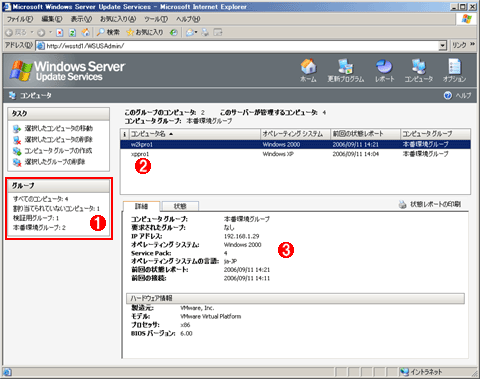Click the Help (ヘルプ) question mark icon
Screen dimensions: 480x379
point(448,95)
